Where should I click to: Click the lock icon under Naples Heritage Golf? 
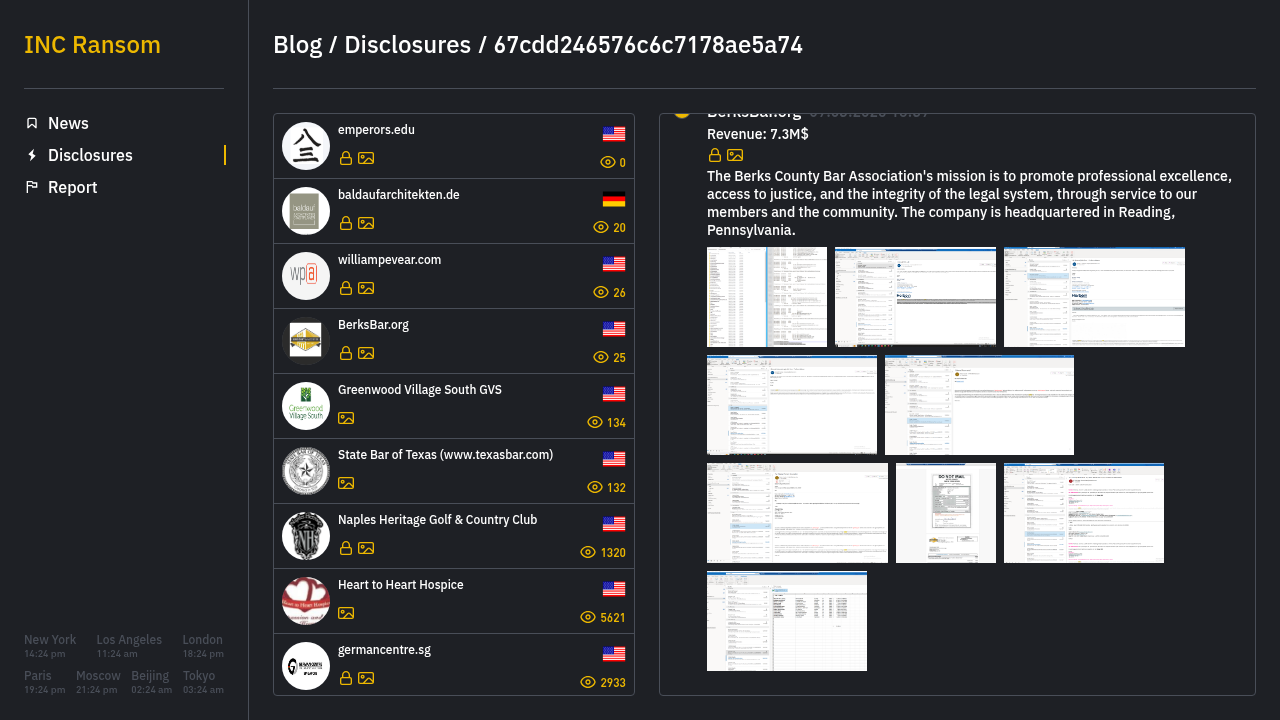[x=346, y=548]
